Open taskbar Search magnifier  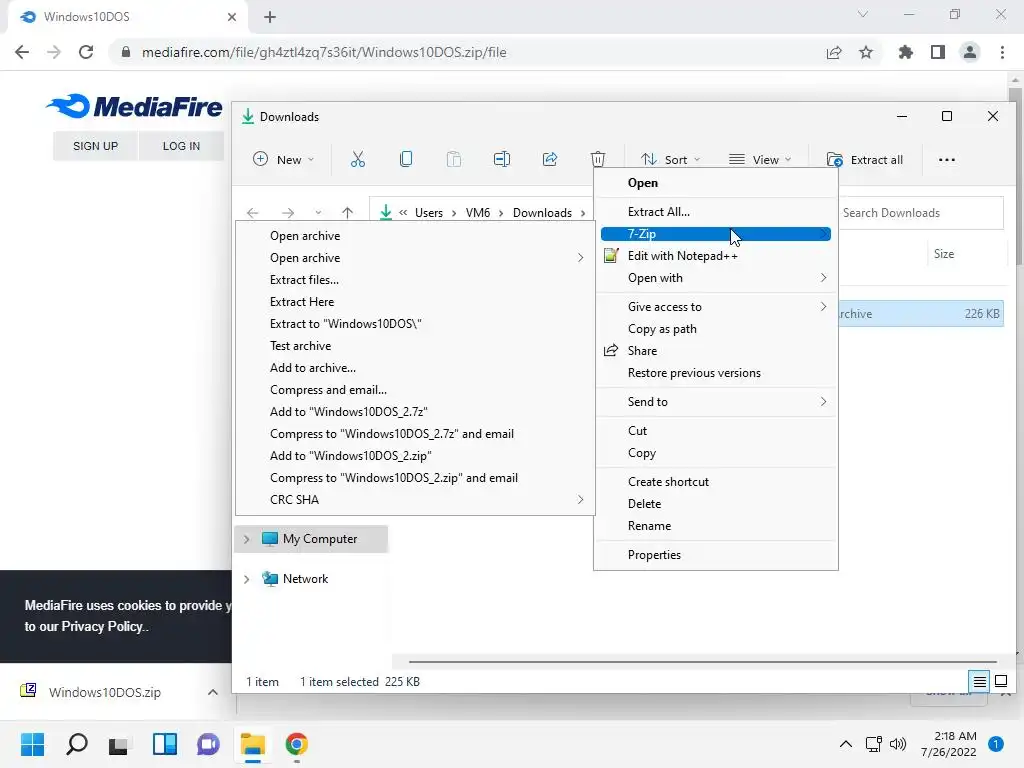[76, 744]
